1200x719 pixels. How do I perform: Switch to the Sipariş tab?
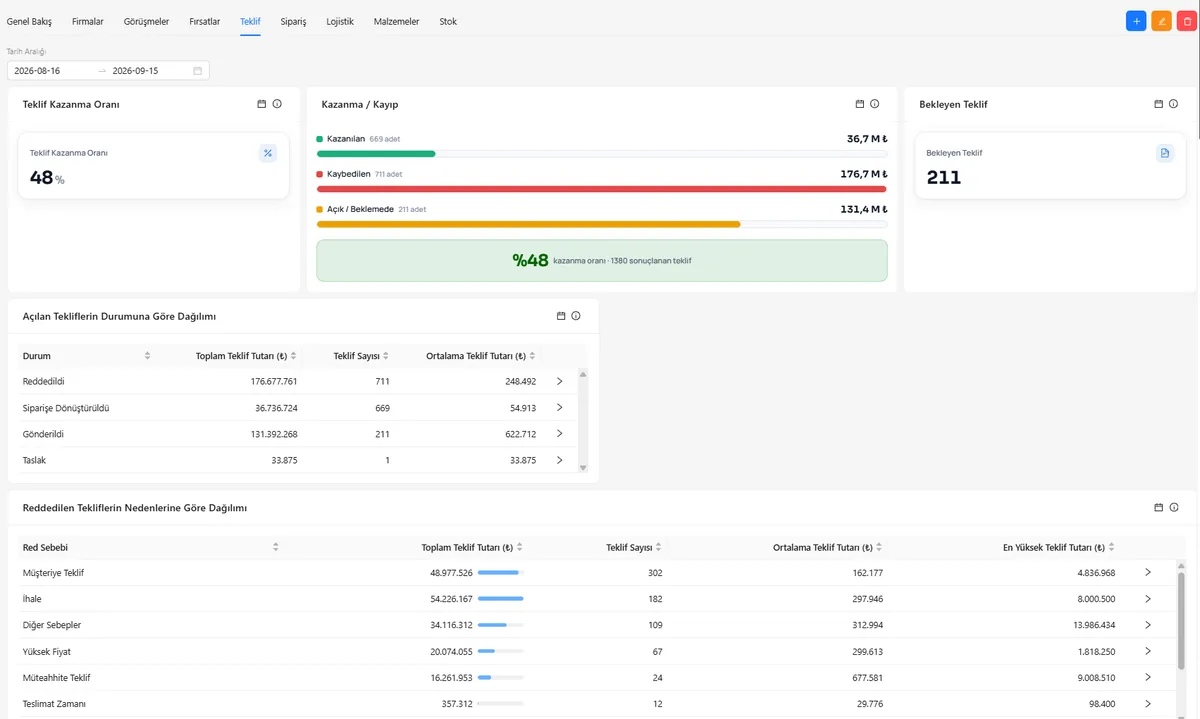point(293,21)
